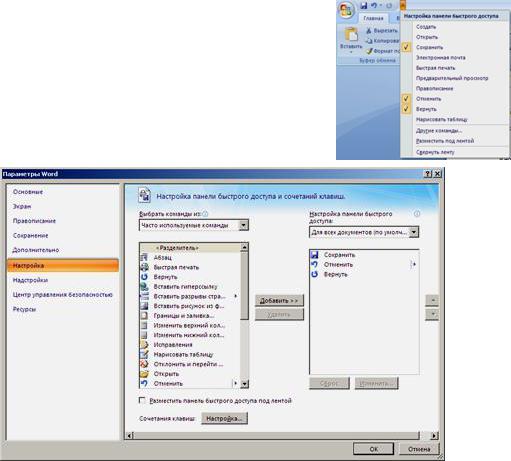Select Отменить icon in right list
511x461 pixels.
click(x=314, y=264)
